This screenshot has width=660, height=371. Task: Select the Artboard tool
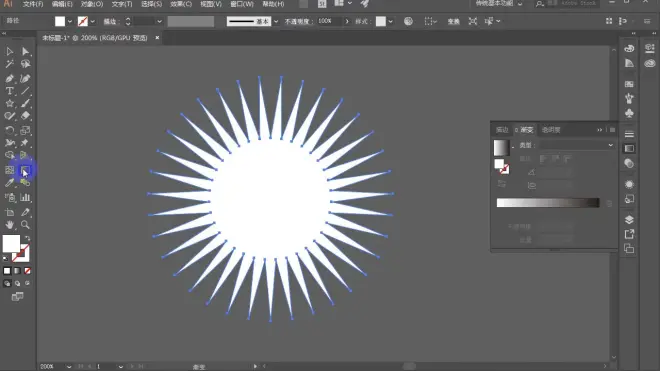point(9,212)
